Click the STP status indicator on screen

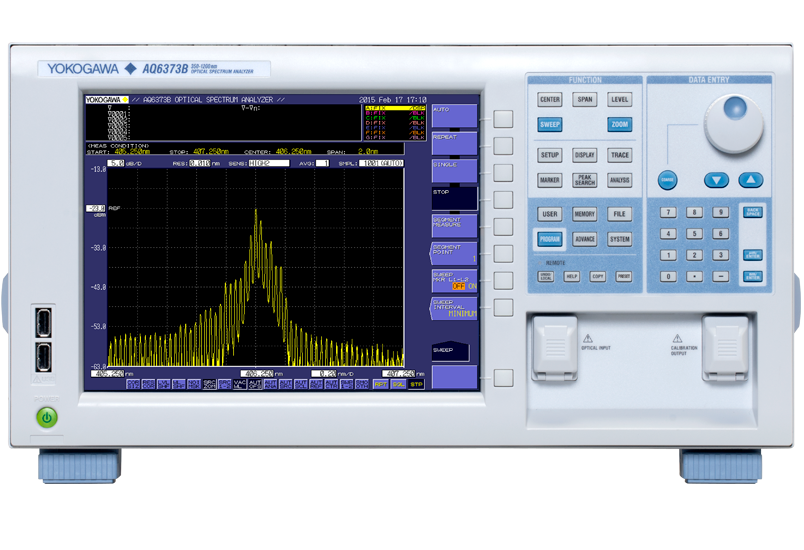(x=416, y=384)
